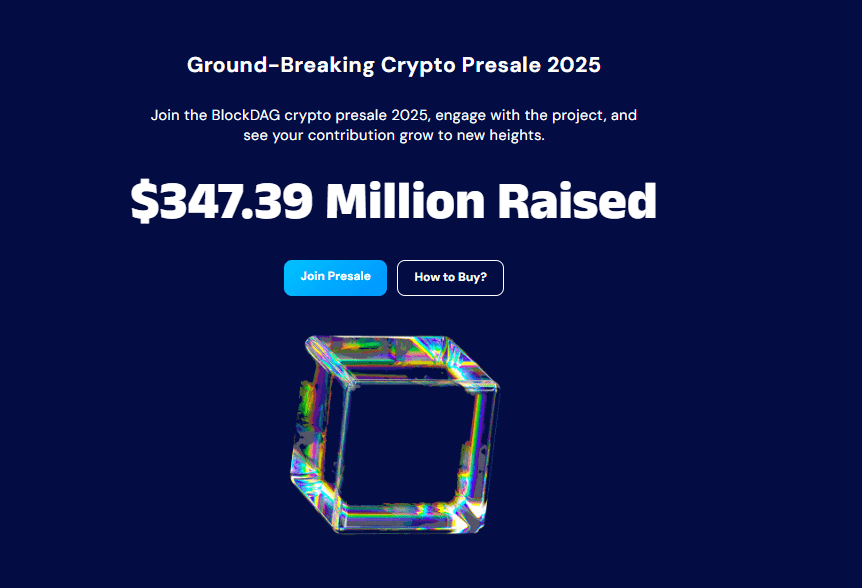Select the Ground-Breaking Crypto Presale 2025 heading
The width and height of the screenshot is (862, 588).
coord(394,65)
